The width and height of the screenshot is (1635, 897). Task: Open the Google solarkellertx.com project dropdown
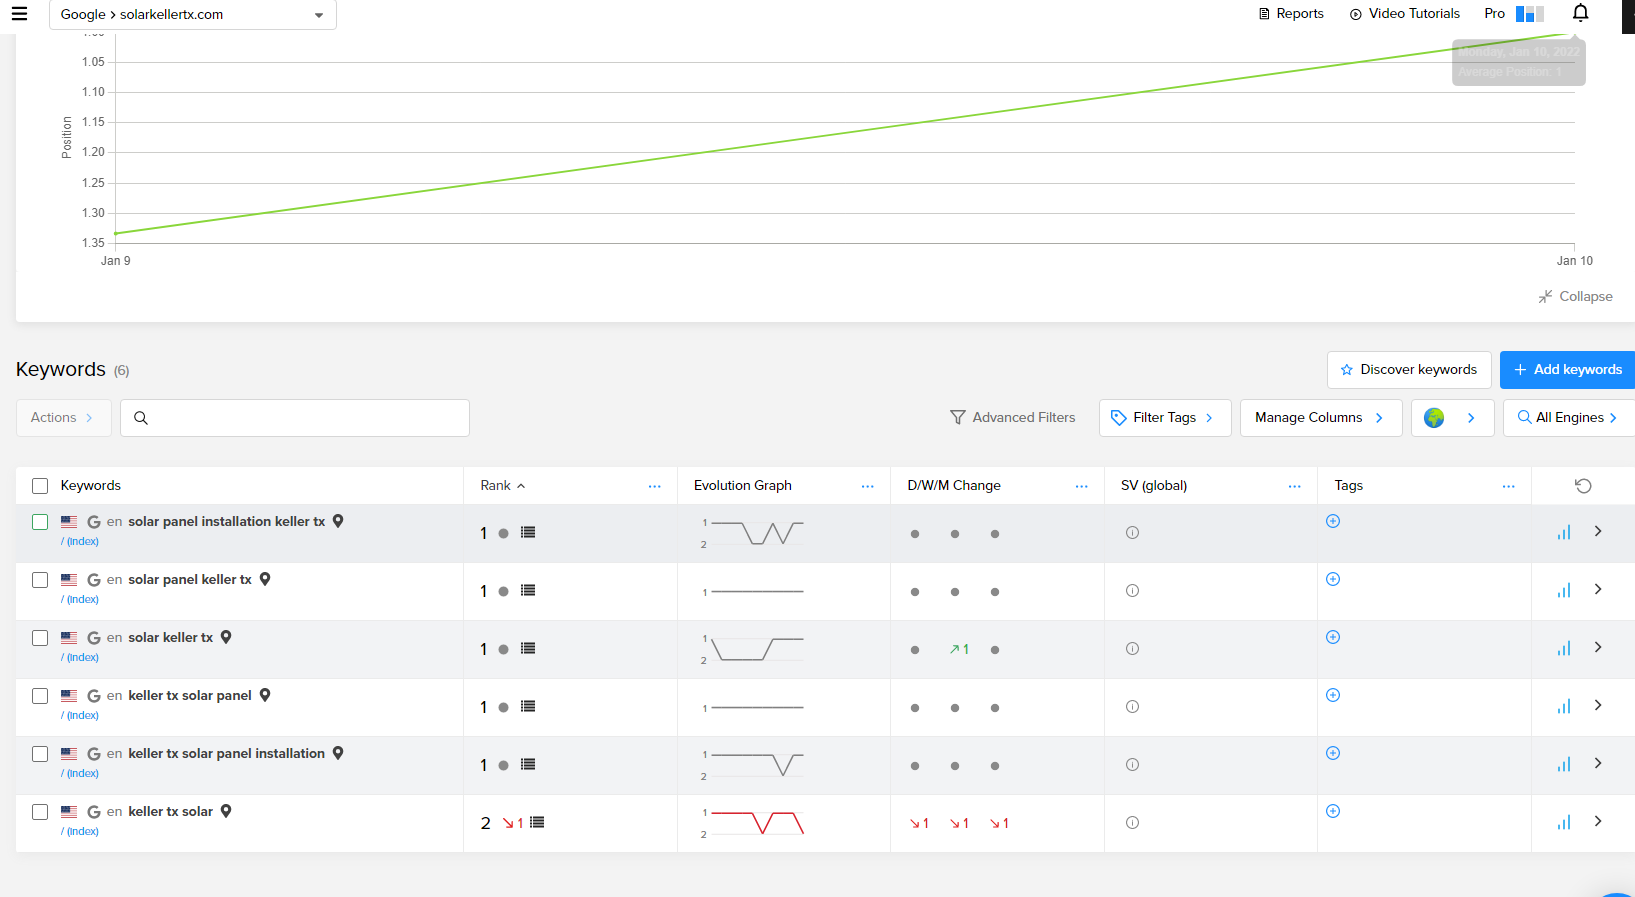click(x=193, y=15)
